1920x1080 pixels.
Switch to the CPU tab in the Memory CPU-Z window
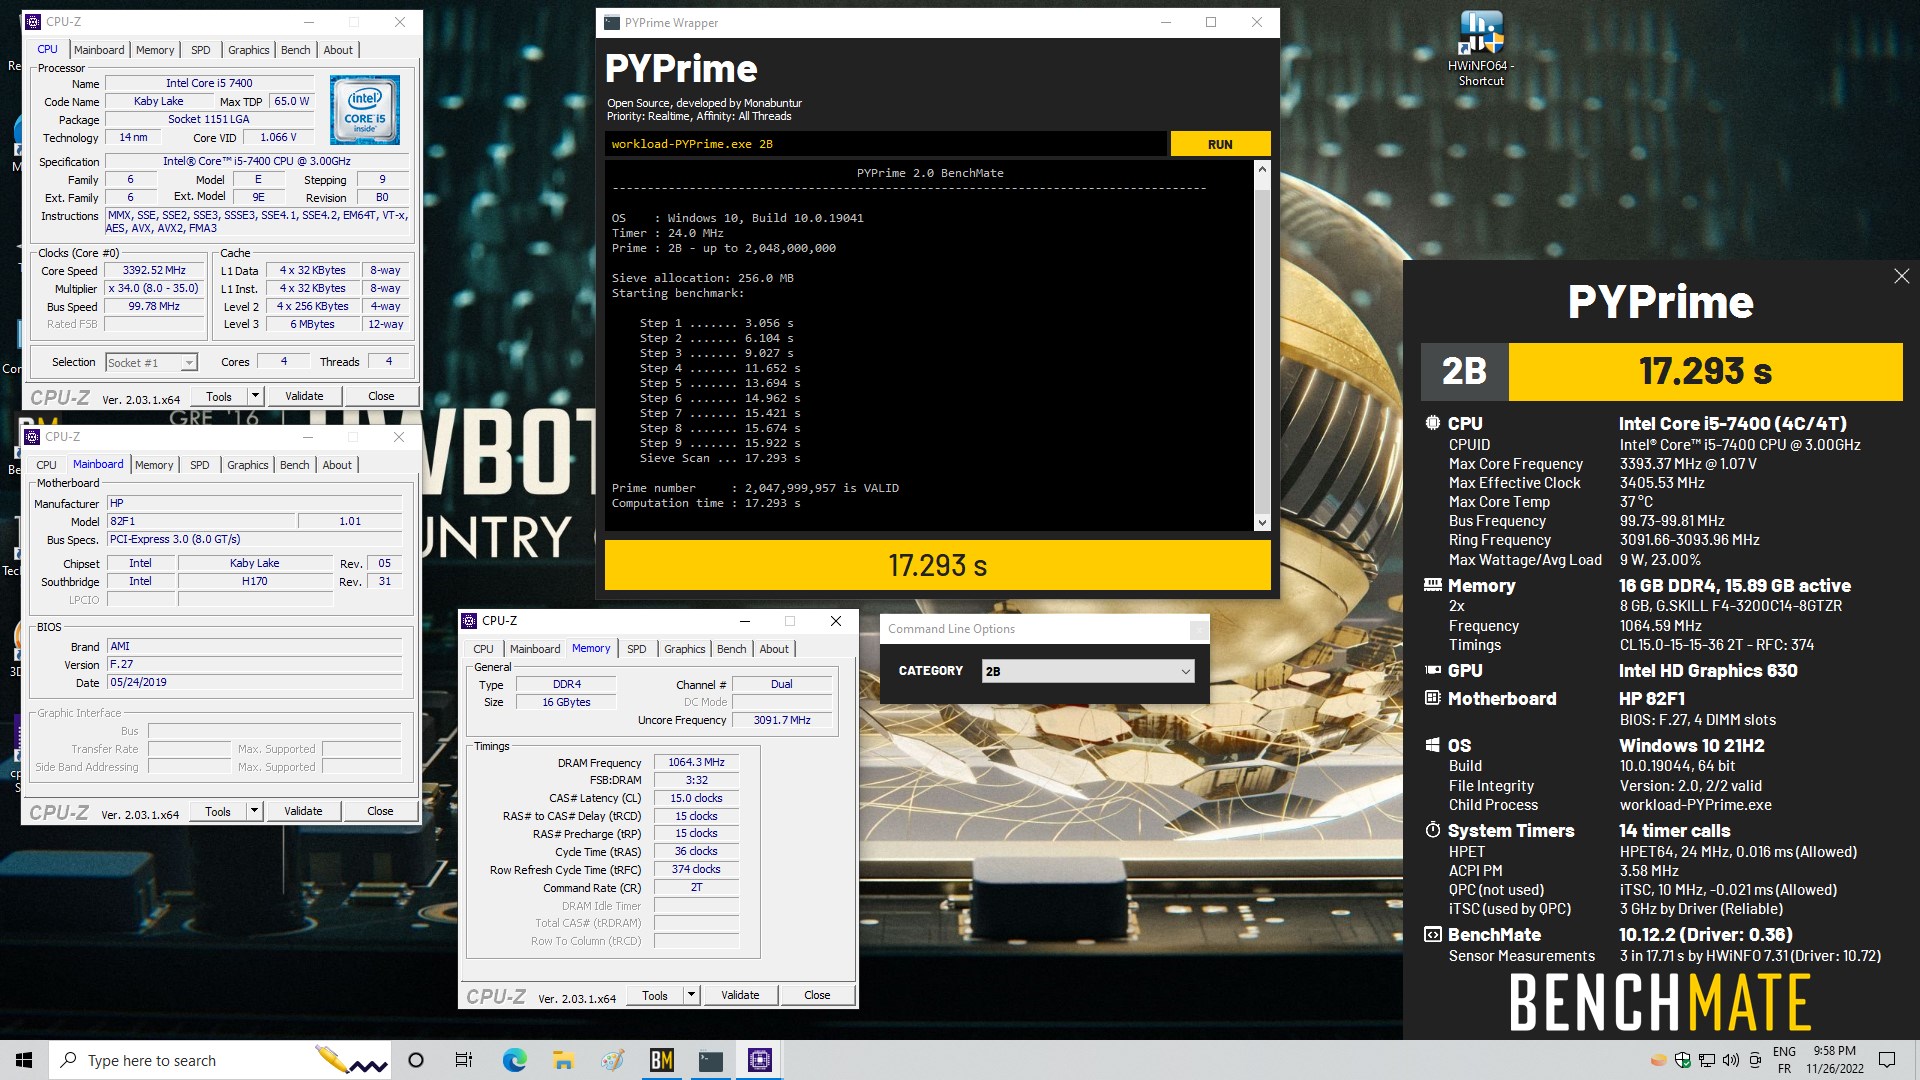pos(483,649)
